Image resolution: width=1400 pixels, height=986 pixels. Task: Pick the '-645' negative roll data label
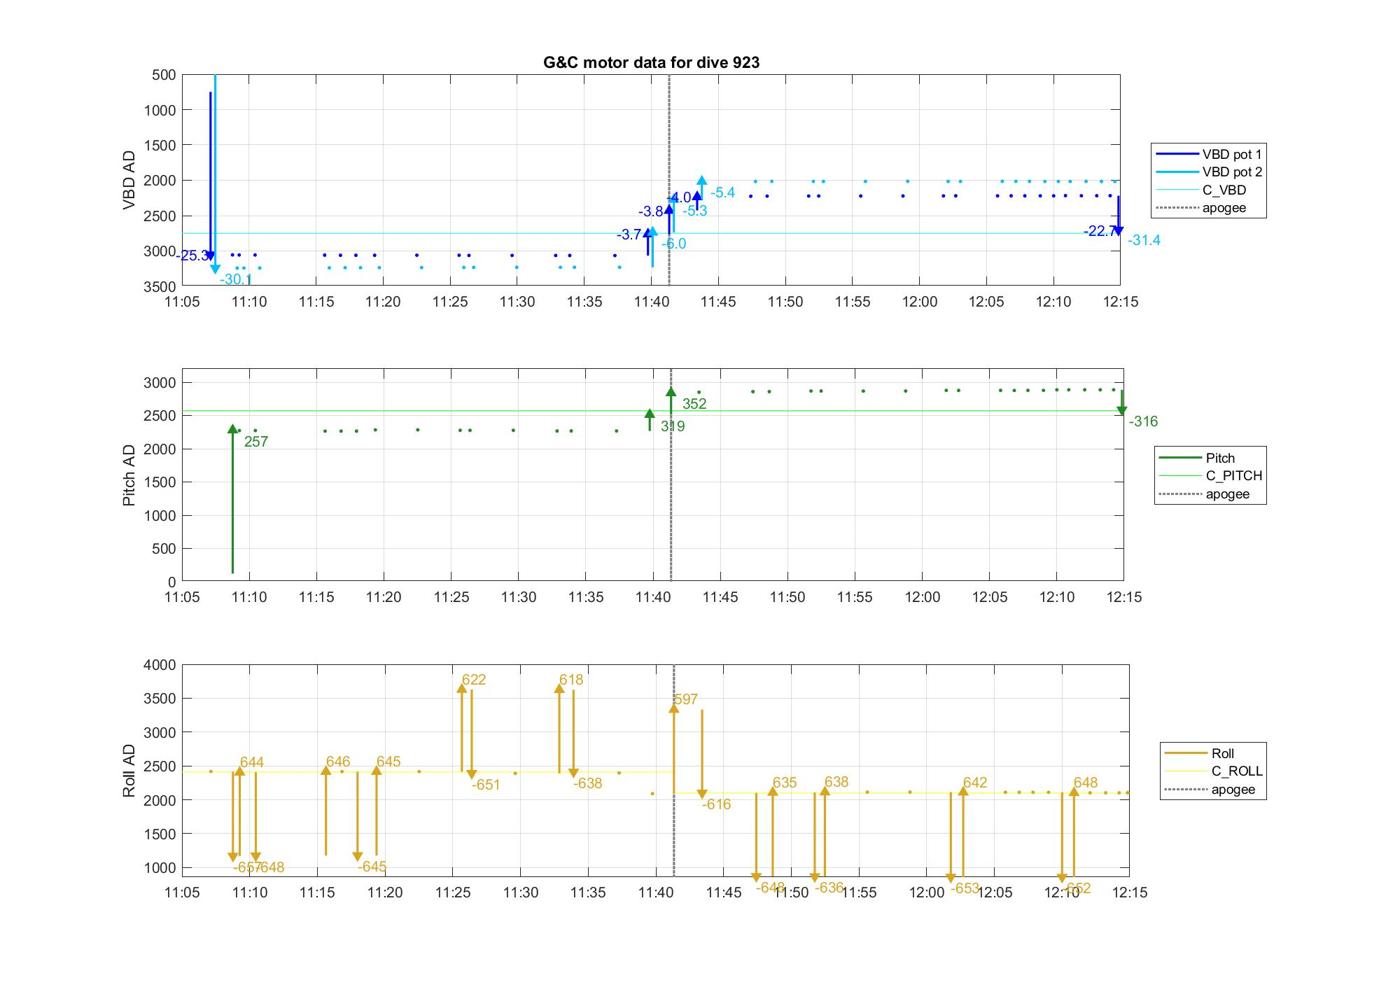click(371, 867)
